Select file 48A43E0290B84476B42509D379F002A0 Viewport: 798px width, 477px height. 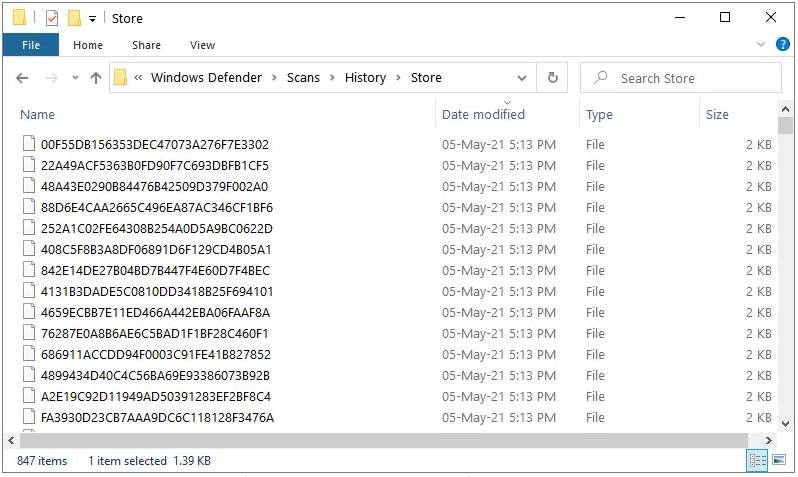pos(154,186)
